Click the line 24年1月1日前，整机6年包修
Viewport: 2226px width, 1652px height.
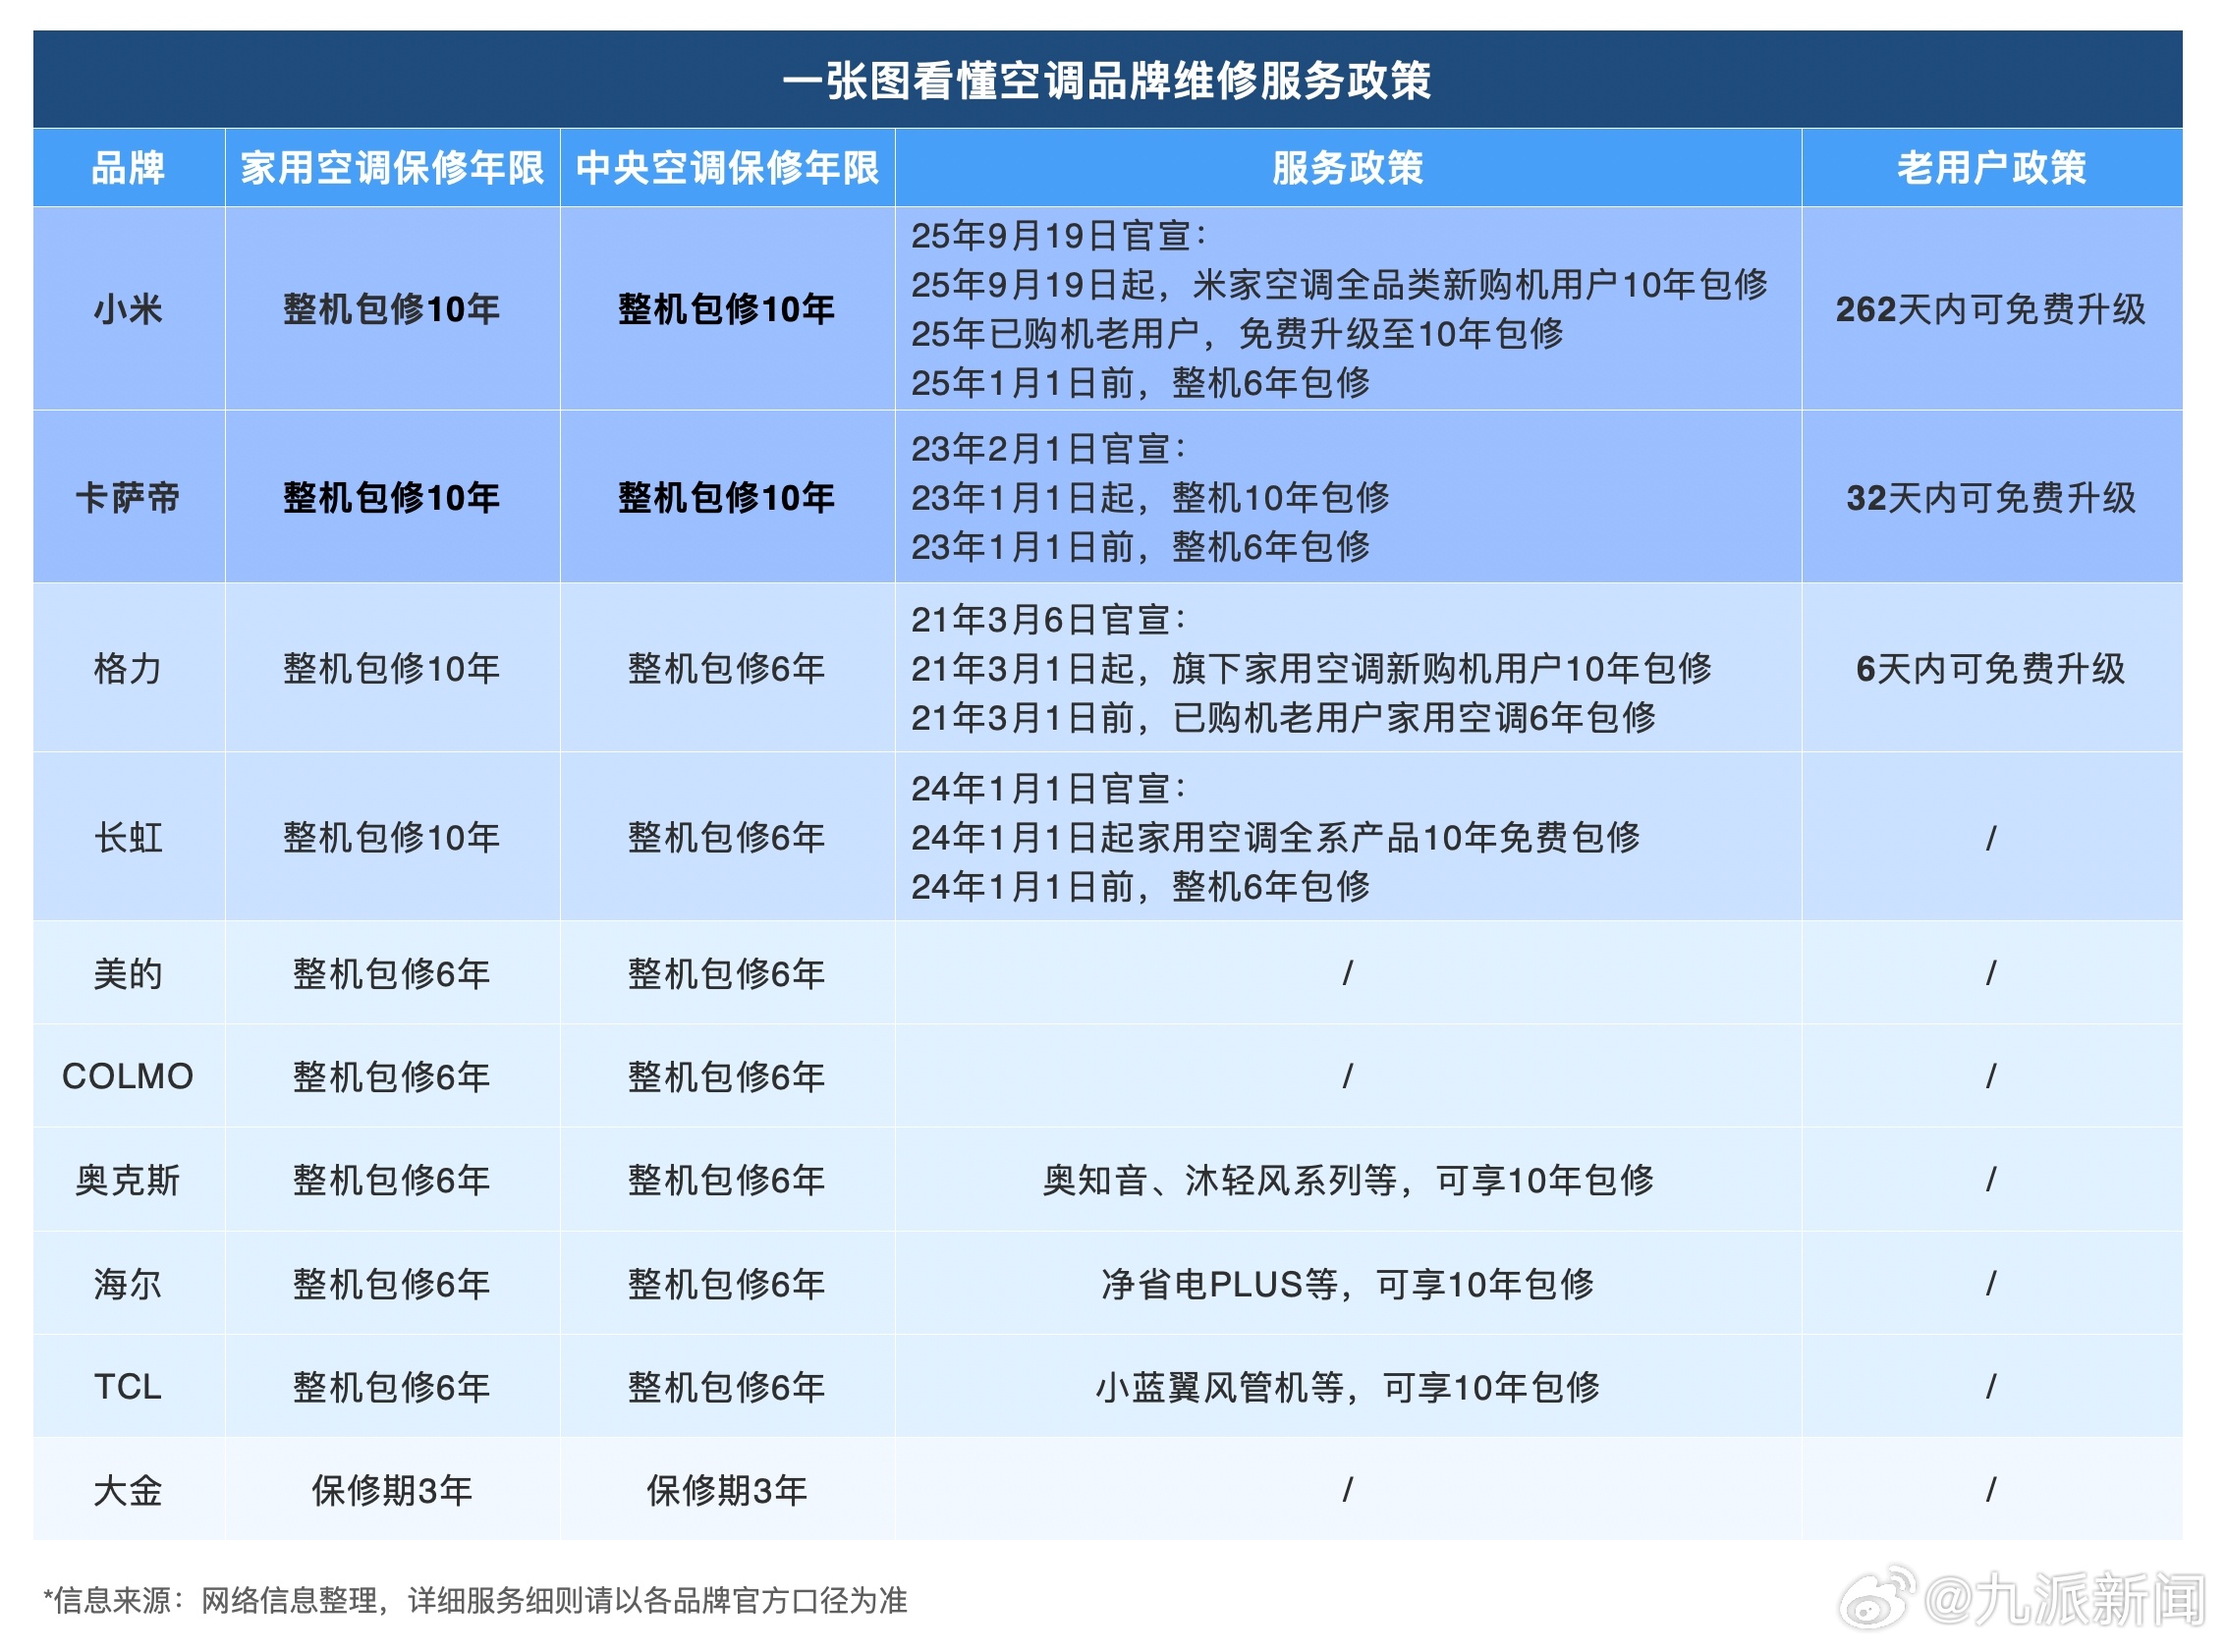pyautogui.click(x=1140, y=886)
